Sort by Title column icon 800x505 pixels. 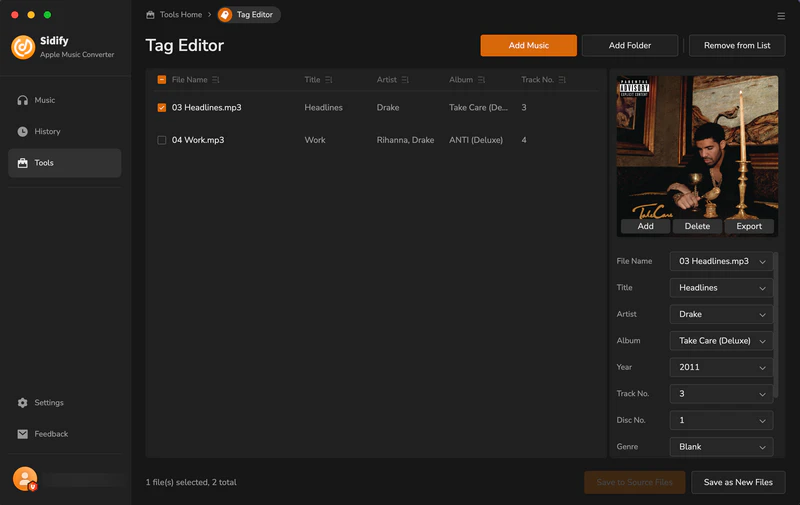[x=329, y=80]
